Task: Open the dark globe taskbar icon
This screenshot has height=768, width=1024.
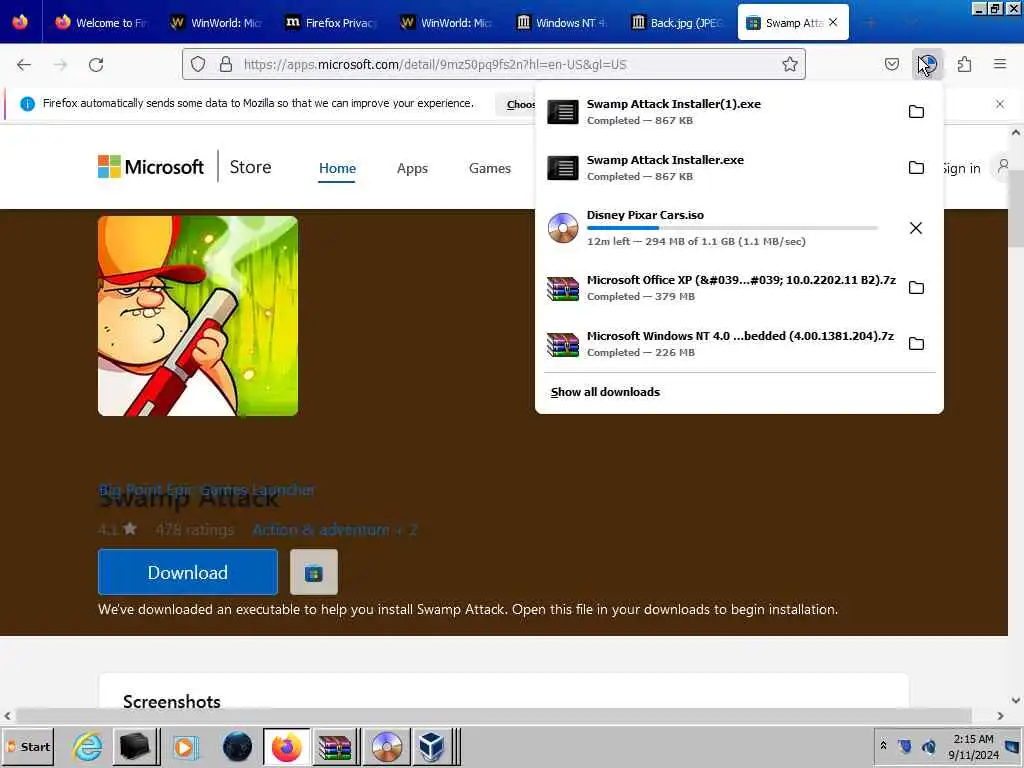Action: (x=237, y=746)
